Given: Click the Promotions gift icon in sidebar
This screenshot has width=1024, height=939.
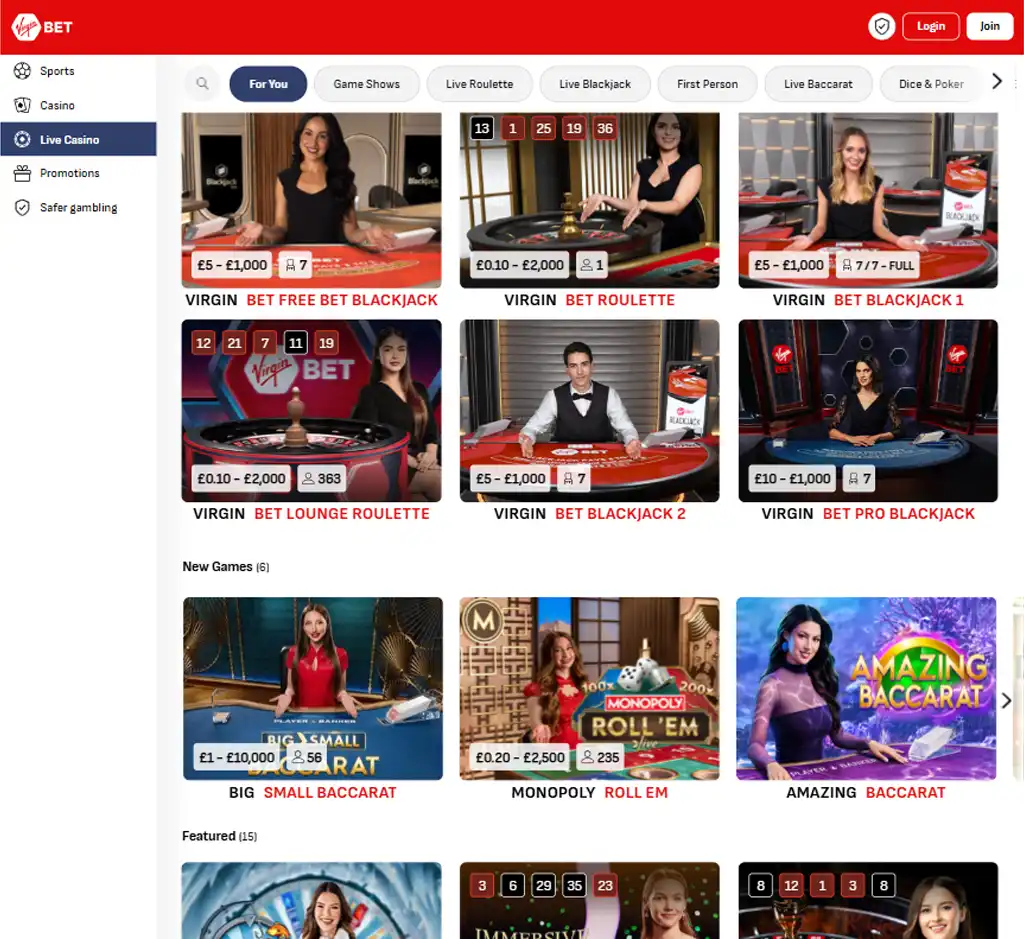Looking at the screenshot, I should click(22, 173).
